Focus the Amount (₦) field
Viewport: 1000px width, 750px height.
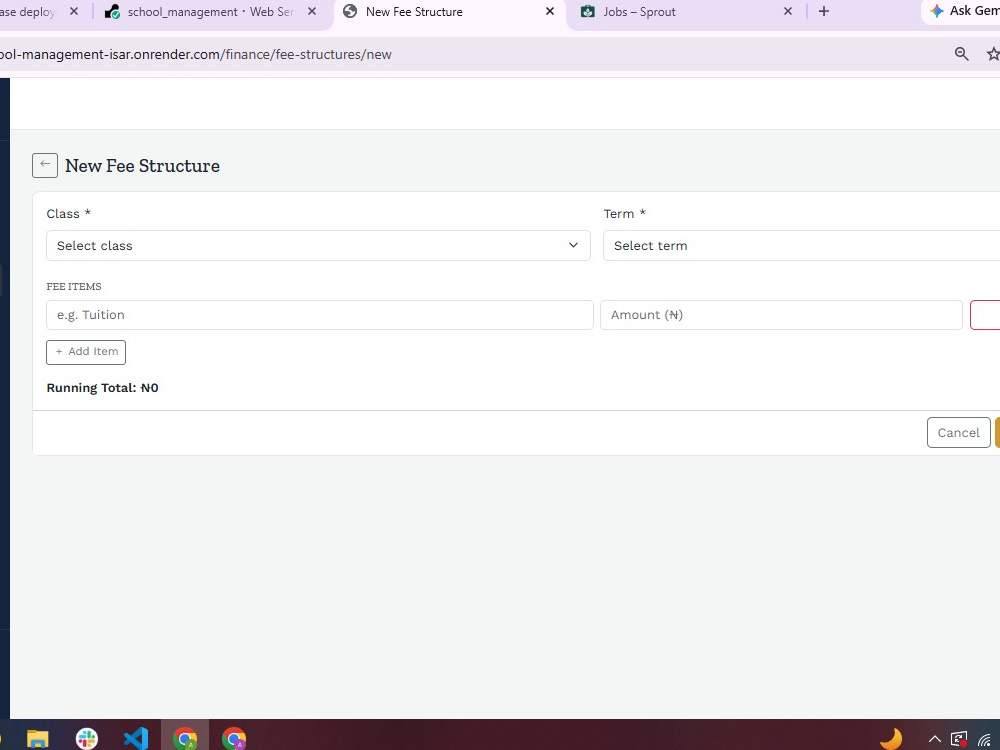tap(781, 315)
